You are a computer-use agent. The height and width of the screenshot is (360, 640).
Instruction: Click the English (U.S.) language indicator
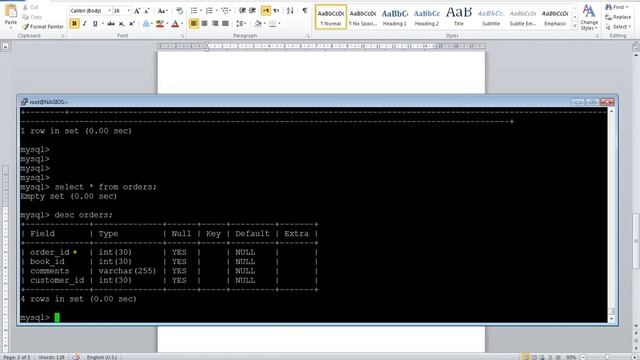coord(102,357)
